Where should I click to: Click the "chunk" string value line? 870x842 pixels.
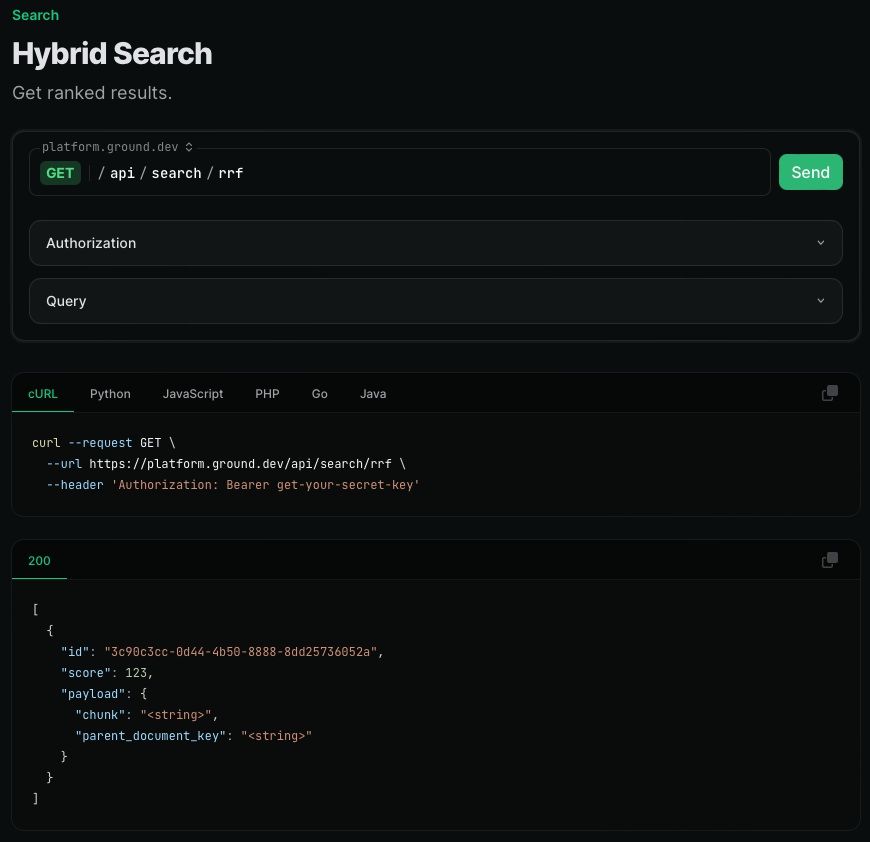coord(147,715)
